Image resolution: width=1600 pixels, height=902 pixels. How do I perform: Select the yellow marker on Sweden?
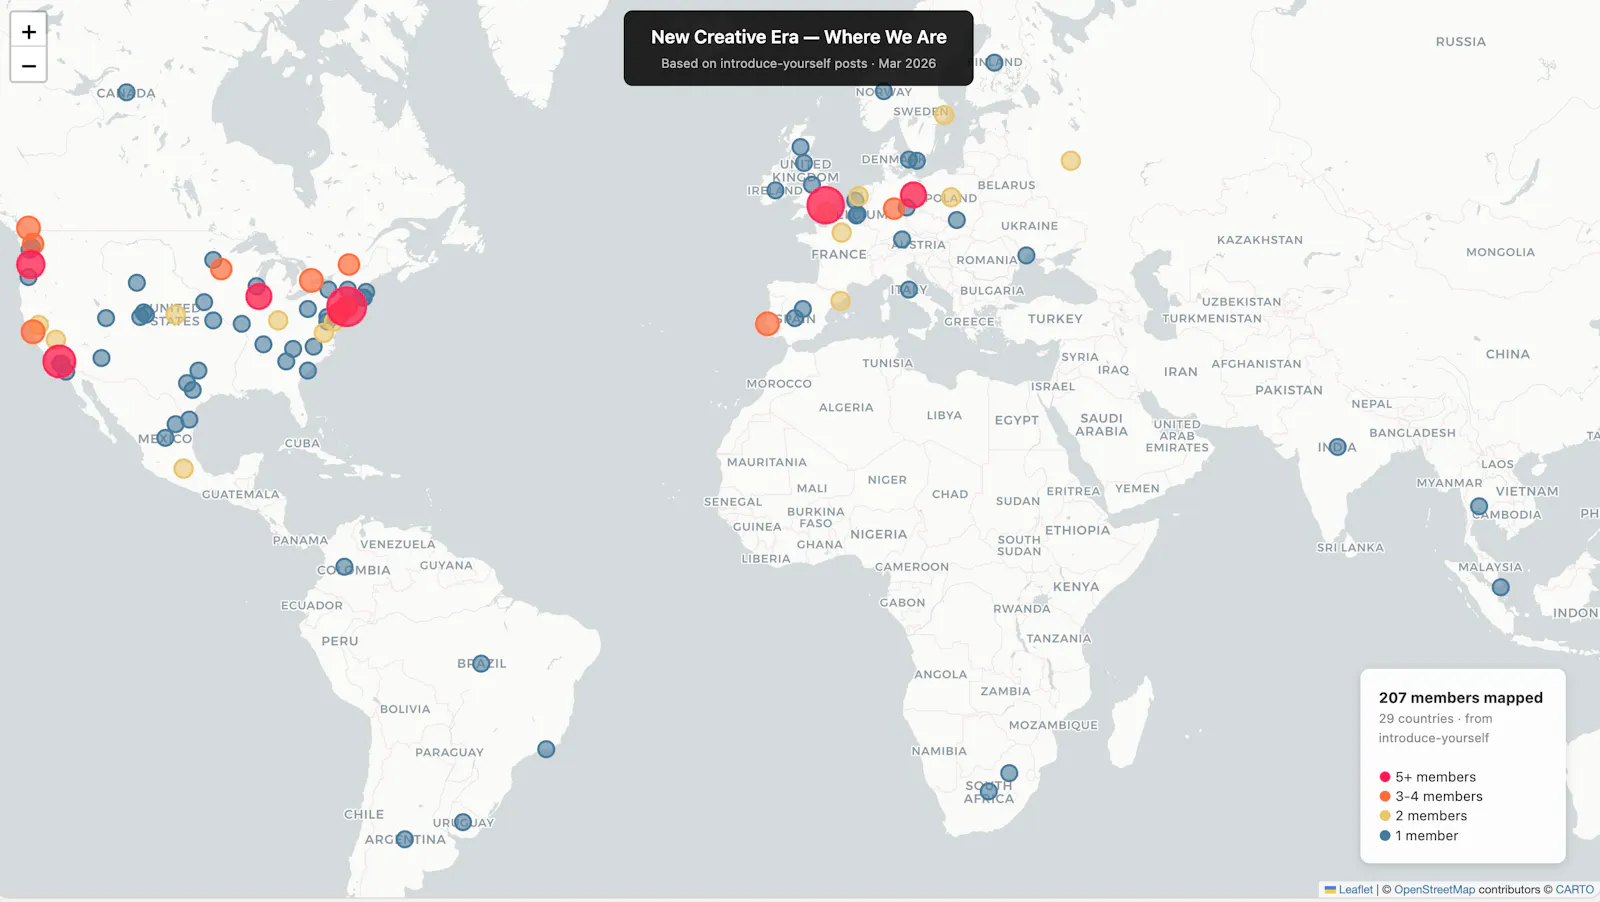pyautogui.click(x=944, y=115)
